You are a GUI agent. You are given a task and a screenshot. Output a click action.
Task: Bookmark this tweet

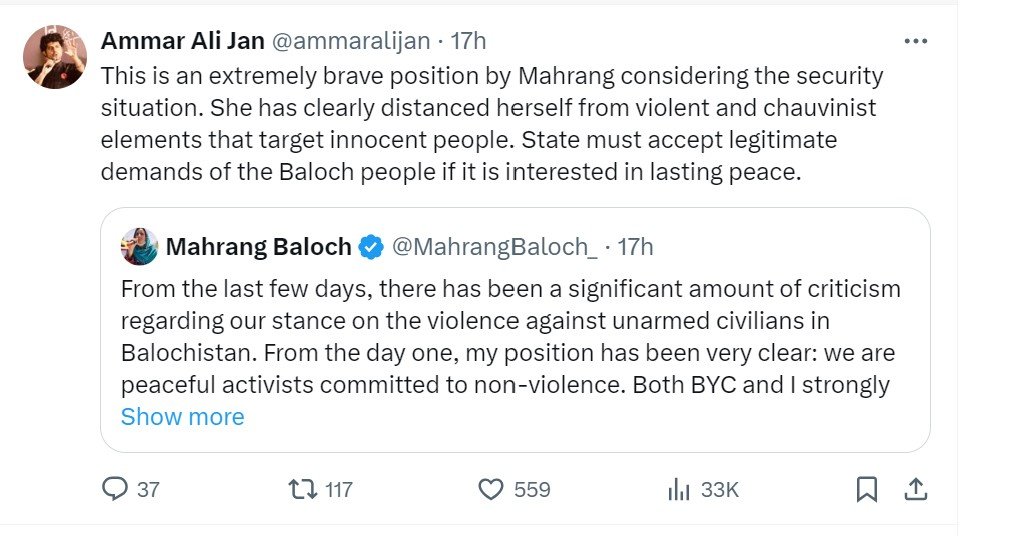[x=867, y=489]
